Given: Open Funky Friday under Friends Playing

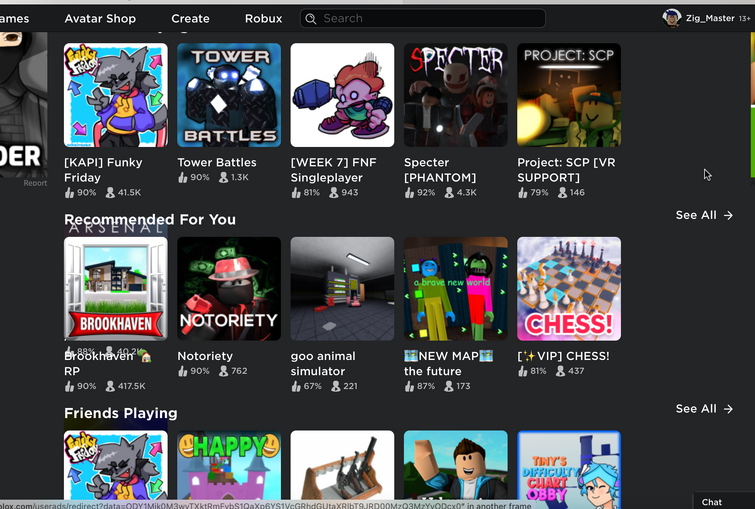Looking at the screenshot, I should click(116, 465).
